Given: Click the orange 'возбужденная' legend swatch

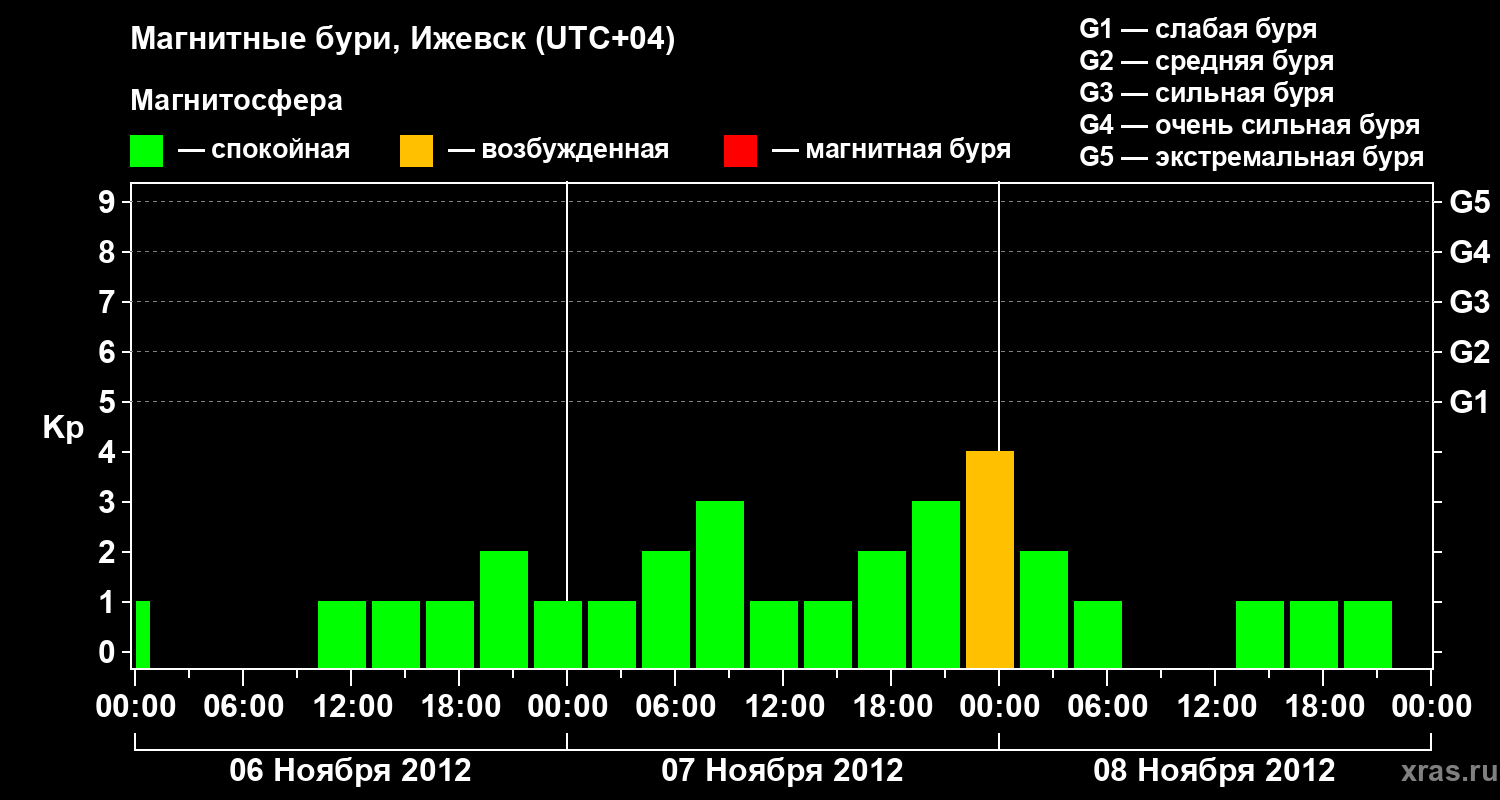Looking at the screenshot, I should pyautogui.click(x=416, y=151).
